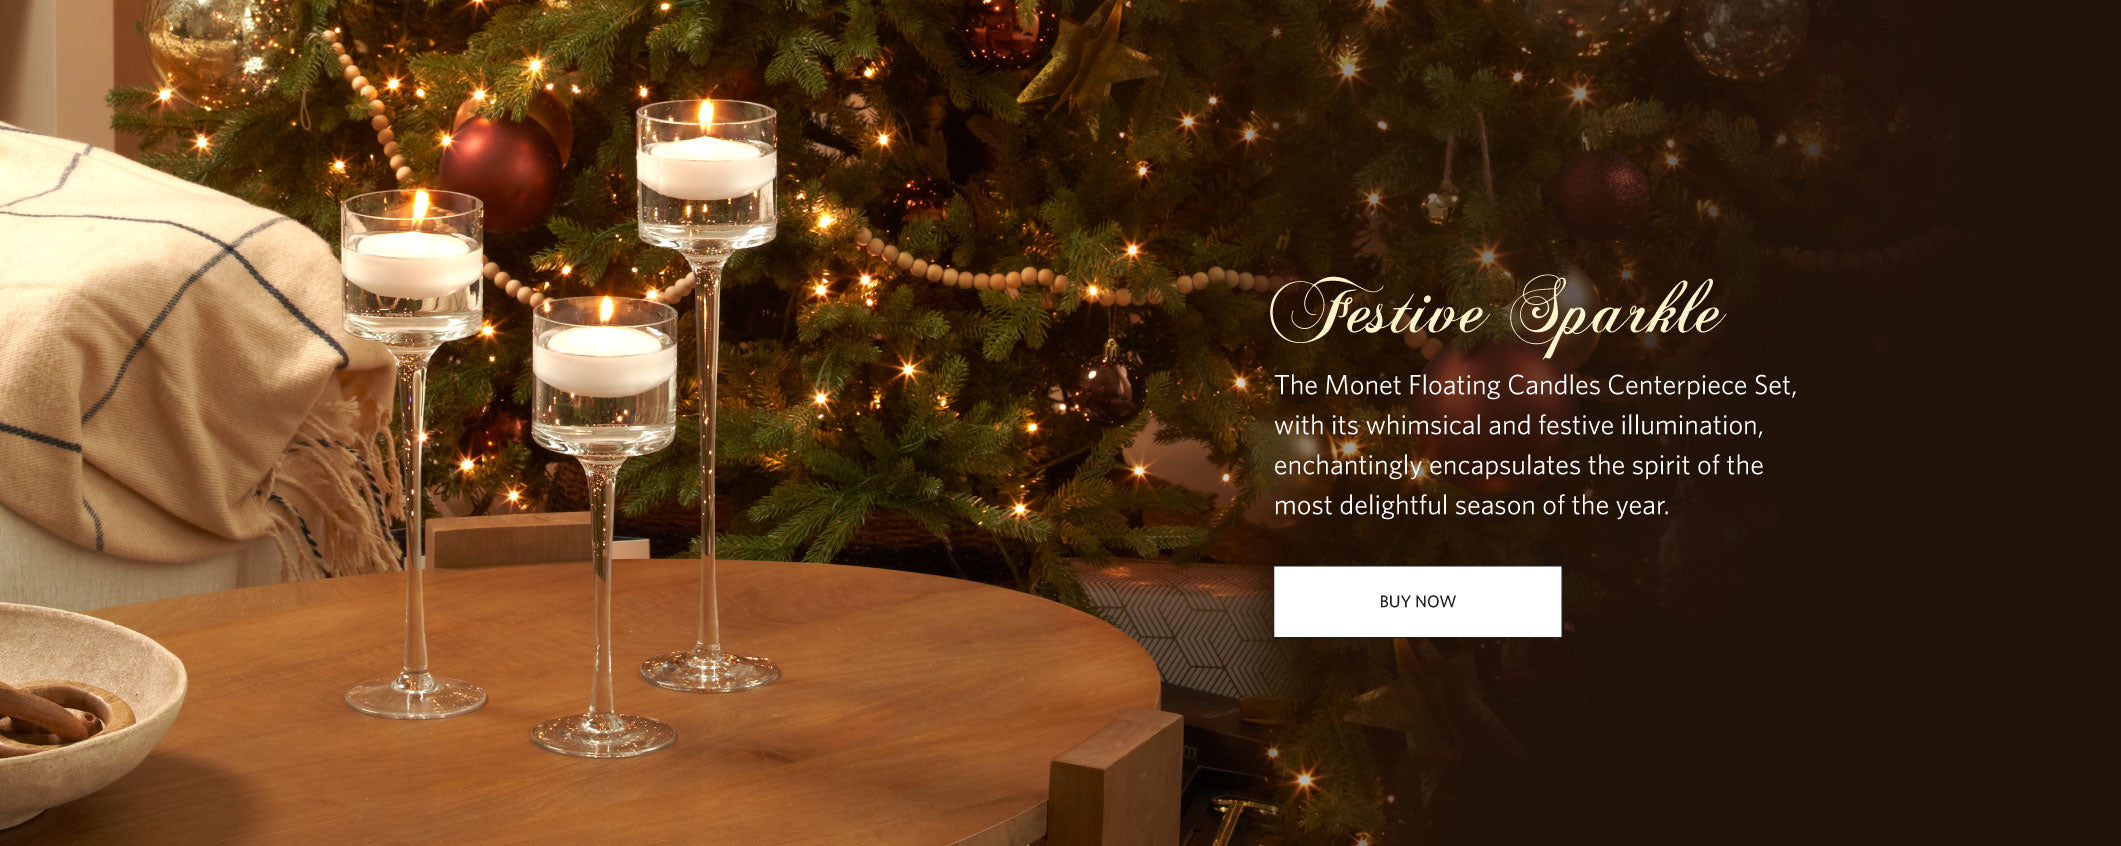Select the Monet Floating Candles description text
Screen dimensions: 2121x846
tap(1535, 445)
